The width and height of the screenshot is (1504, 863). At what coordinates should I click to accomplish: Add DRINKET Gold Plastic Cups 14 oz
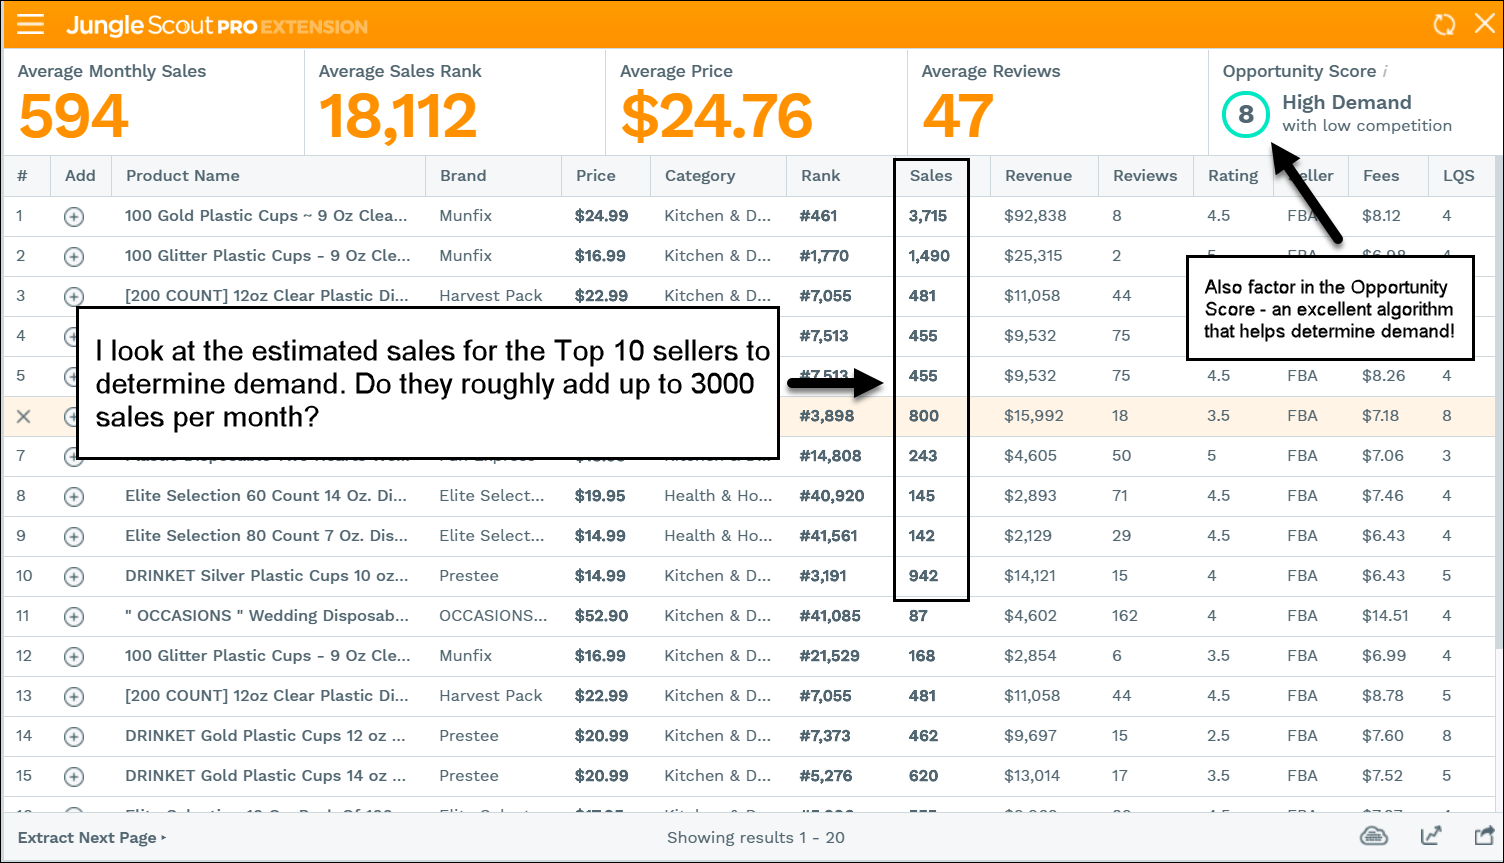[74, 776]
